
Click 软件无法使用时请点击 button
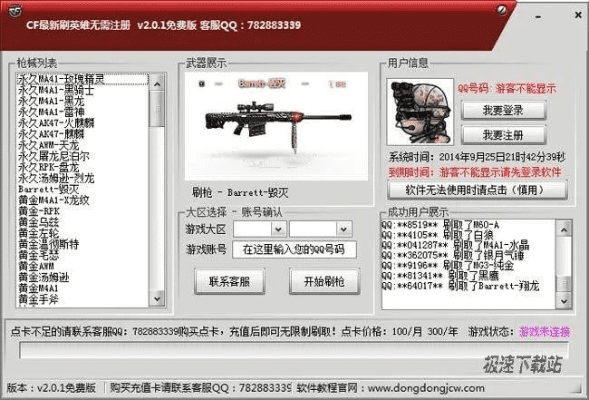[x=477, y=190]
